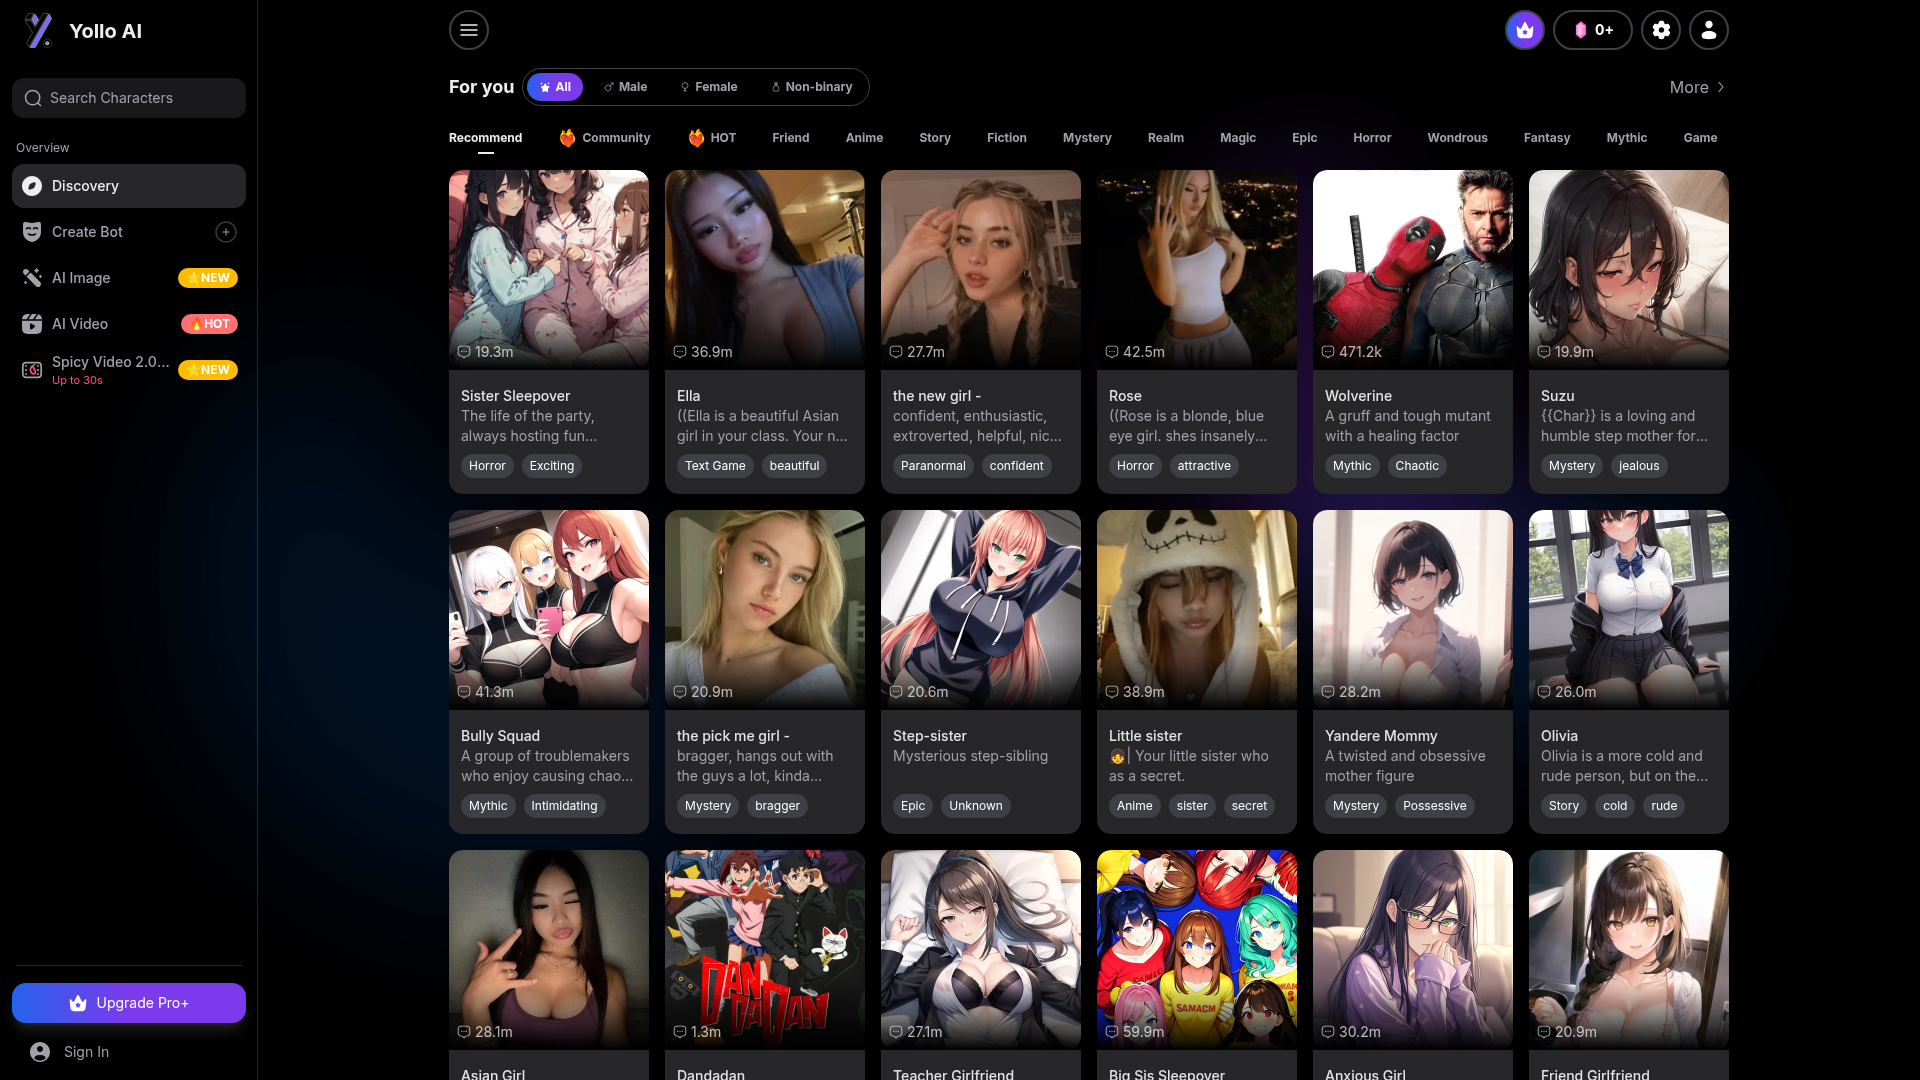Image resolution: width=1920 pixels, height=1080 pixels.
Task: Select the All gender filter
Action: pyautogui.click(x=555, y=87)
